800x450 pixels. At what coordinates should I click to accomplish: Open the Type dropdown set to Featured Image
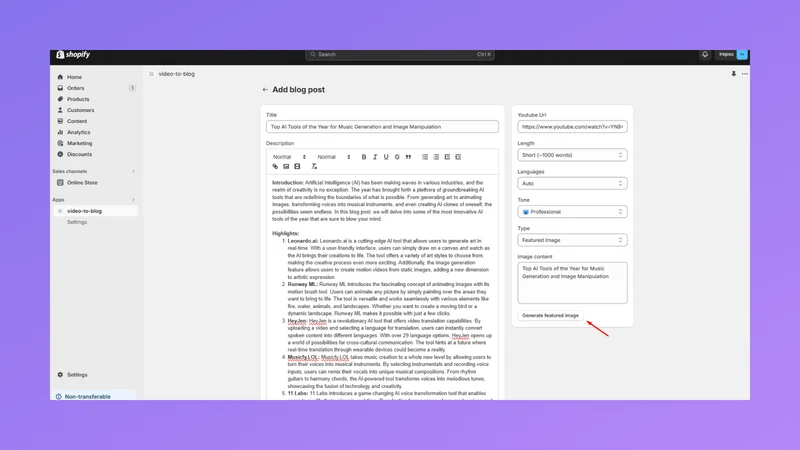click(x=572, y=240)
